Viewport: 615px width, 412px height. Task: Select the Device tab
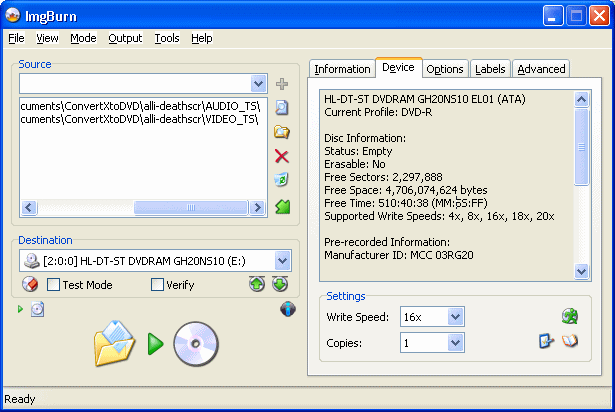(398, 67)
